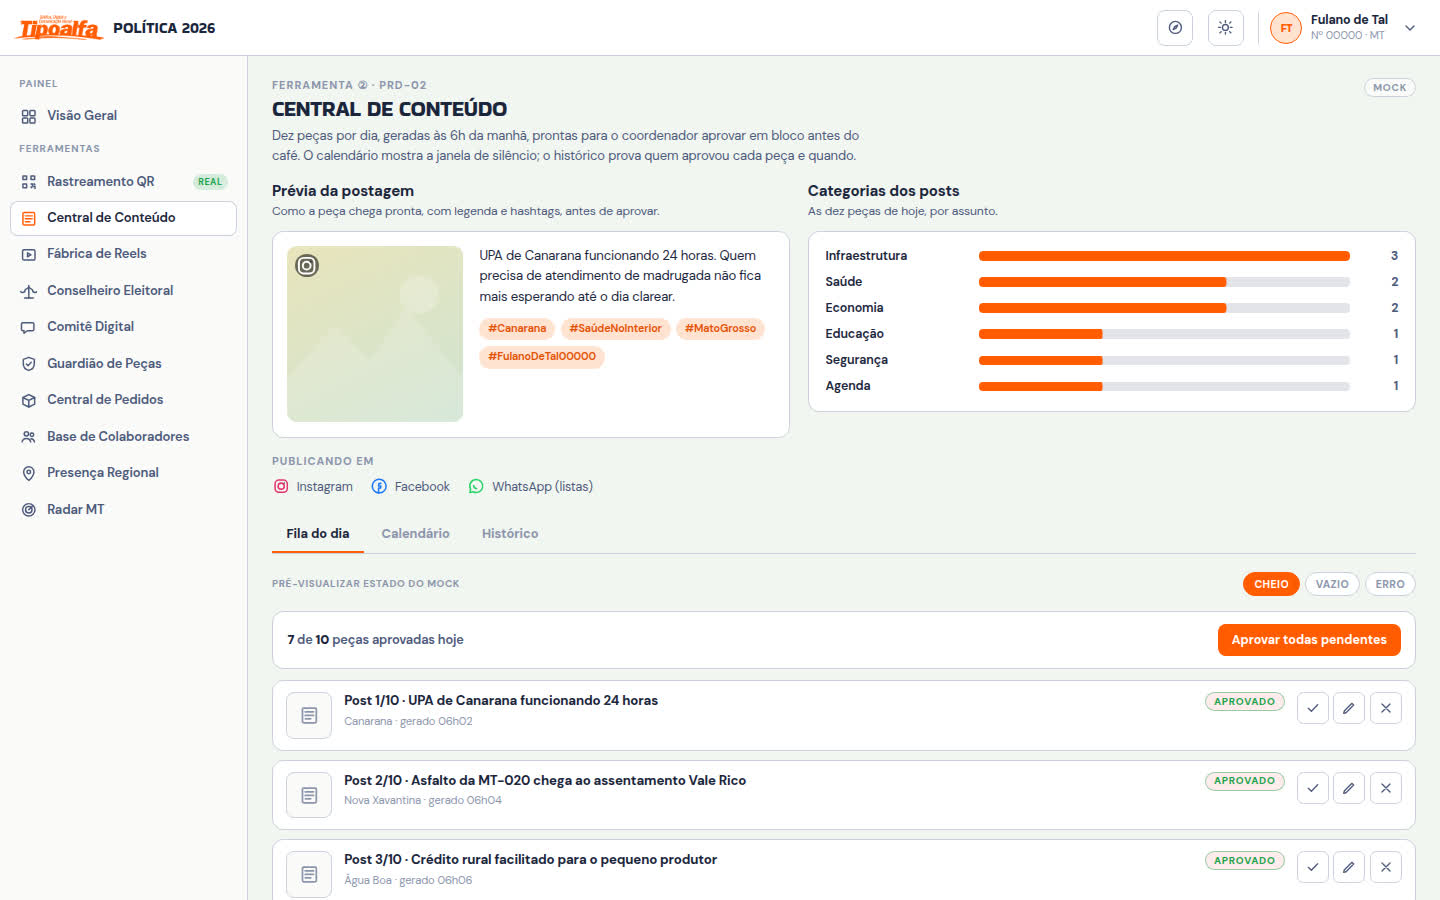This screenshot has width=1440, height=900.
Task: Set mock state to ERRO
Action: tap(1390, 584)
